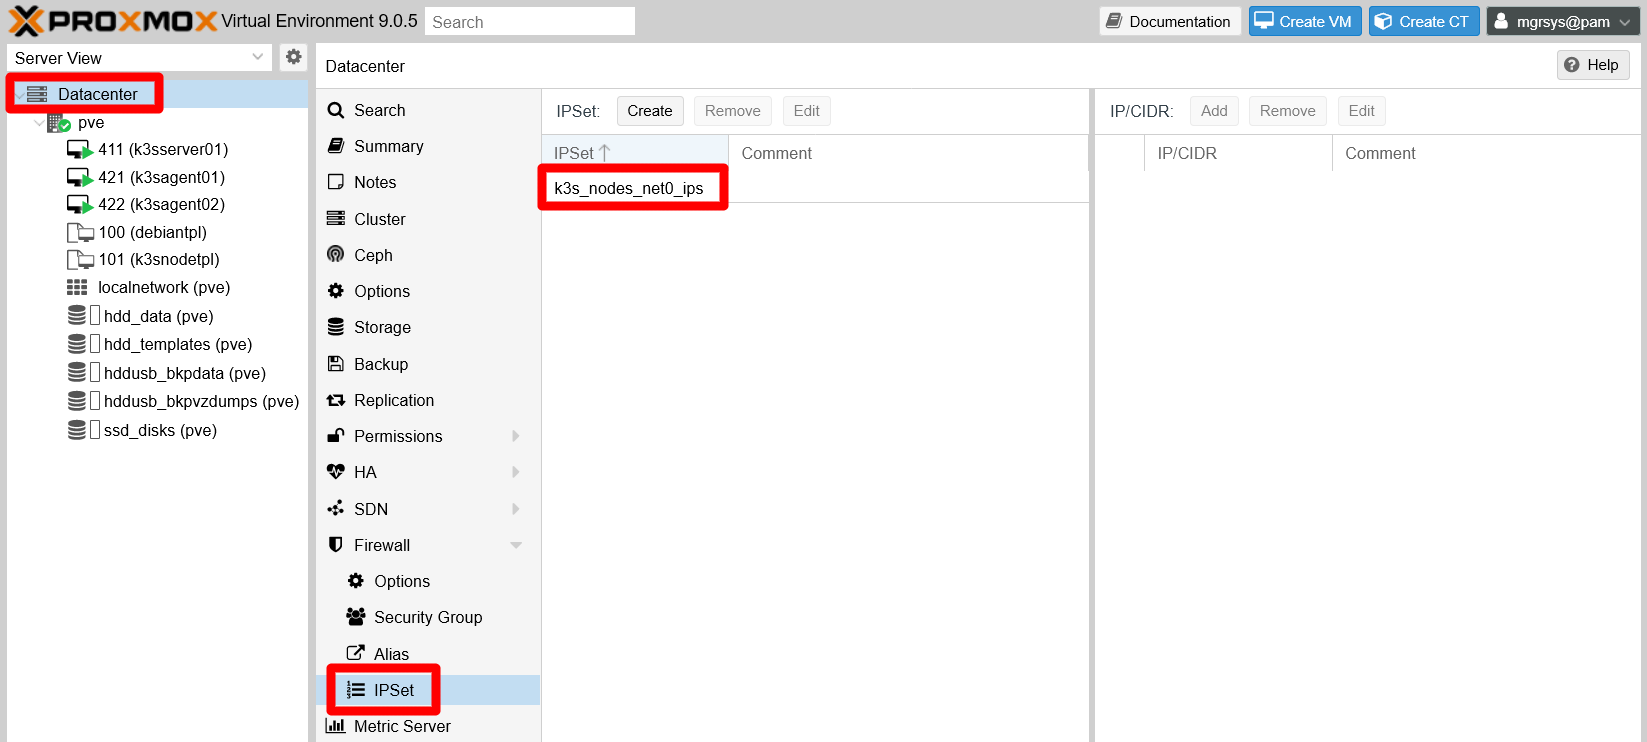Click the Replication arrows icon

pos(336,400)
